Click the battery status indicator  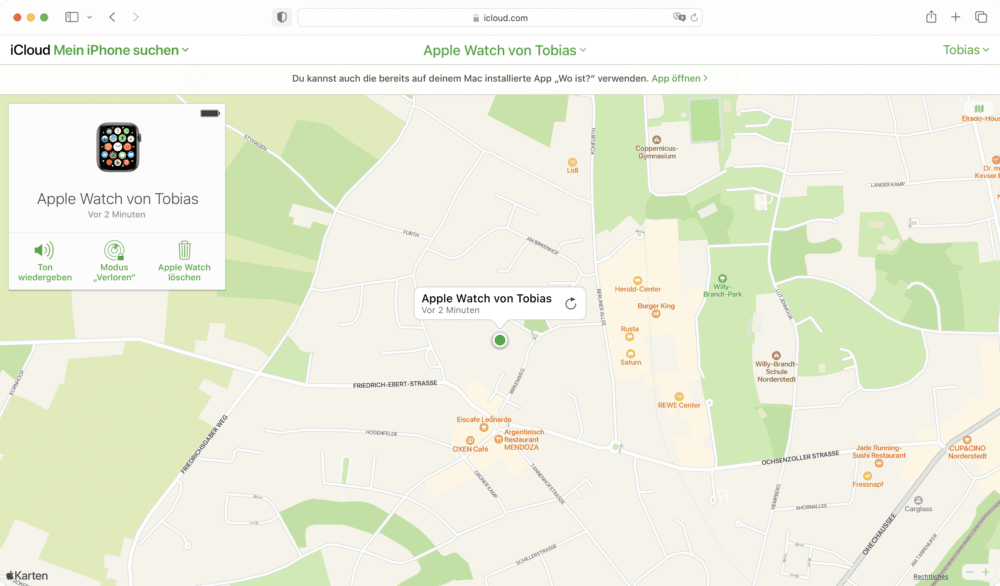(210, 114)
